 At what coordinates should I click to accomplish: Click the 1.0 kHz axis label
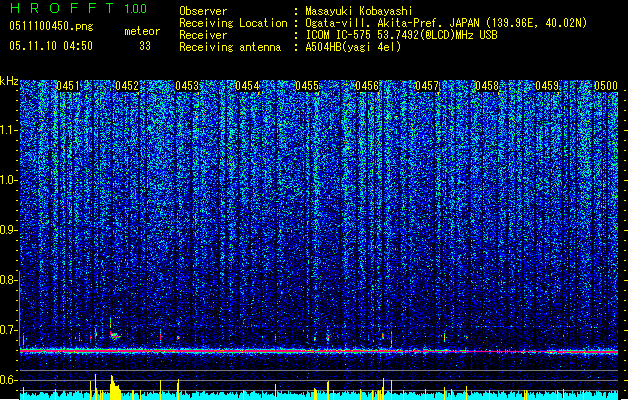point(9,180)
